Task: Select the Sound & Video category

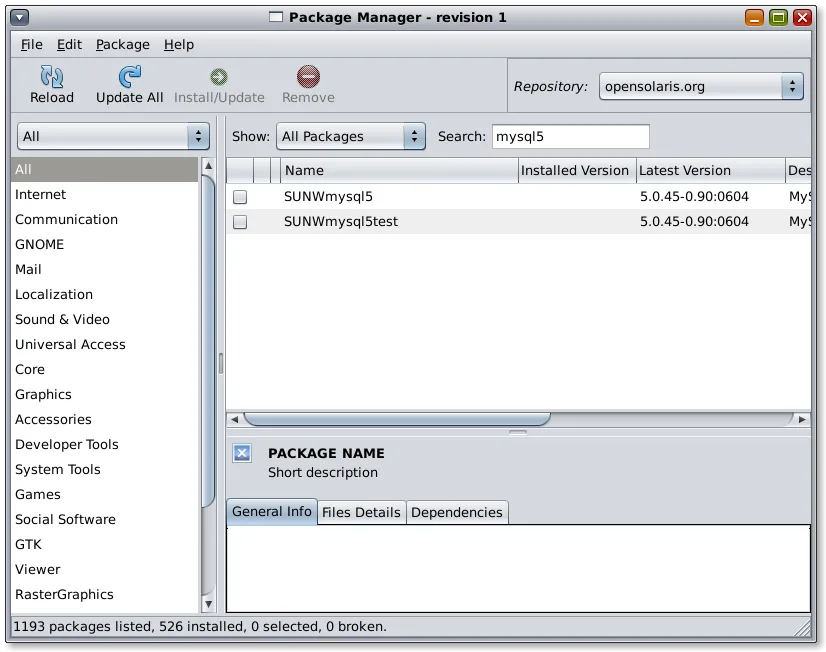Action: click(x=104, y=320)
